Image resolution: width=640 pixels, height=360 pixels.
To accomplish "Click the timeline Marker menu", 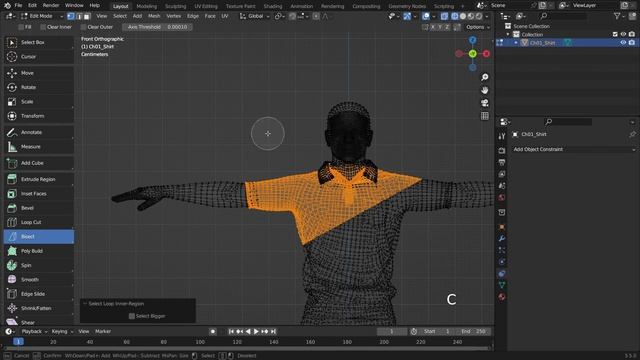I will (103, 331).
